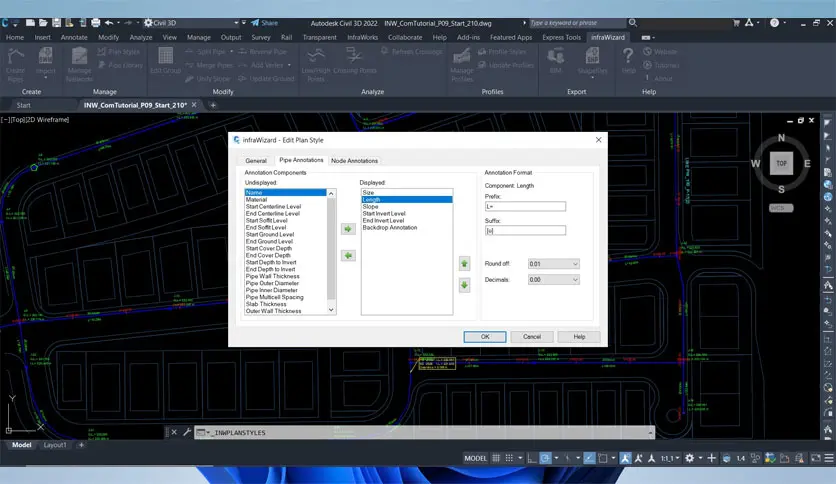The image size is (836, 484).
Task: Open the quick access toolbar customize dropdown
Action: pyautogui.click(x=244, y=23)
